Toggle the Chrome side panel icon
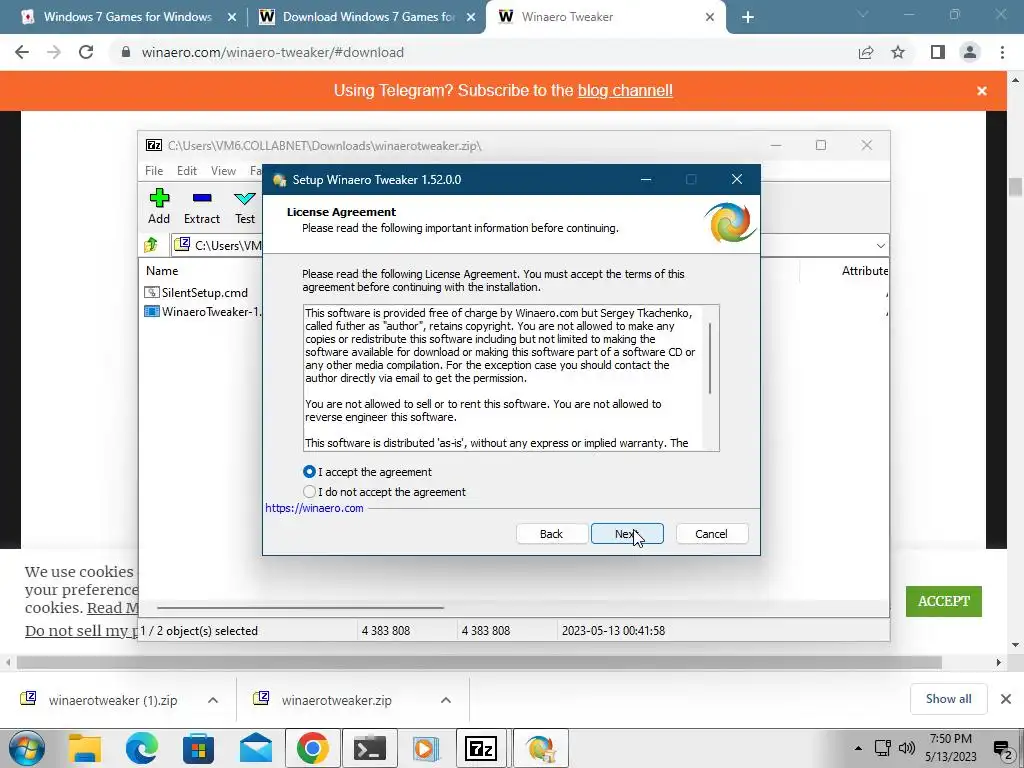 [x=938, y=52]
